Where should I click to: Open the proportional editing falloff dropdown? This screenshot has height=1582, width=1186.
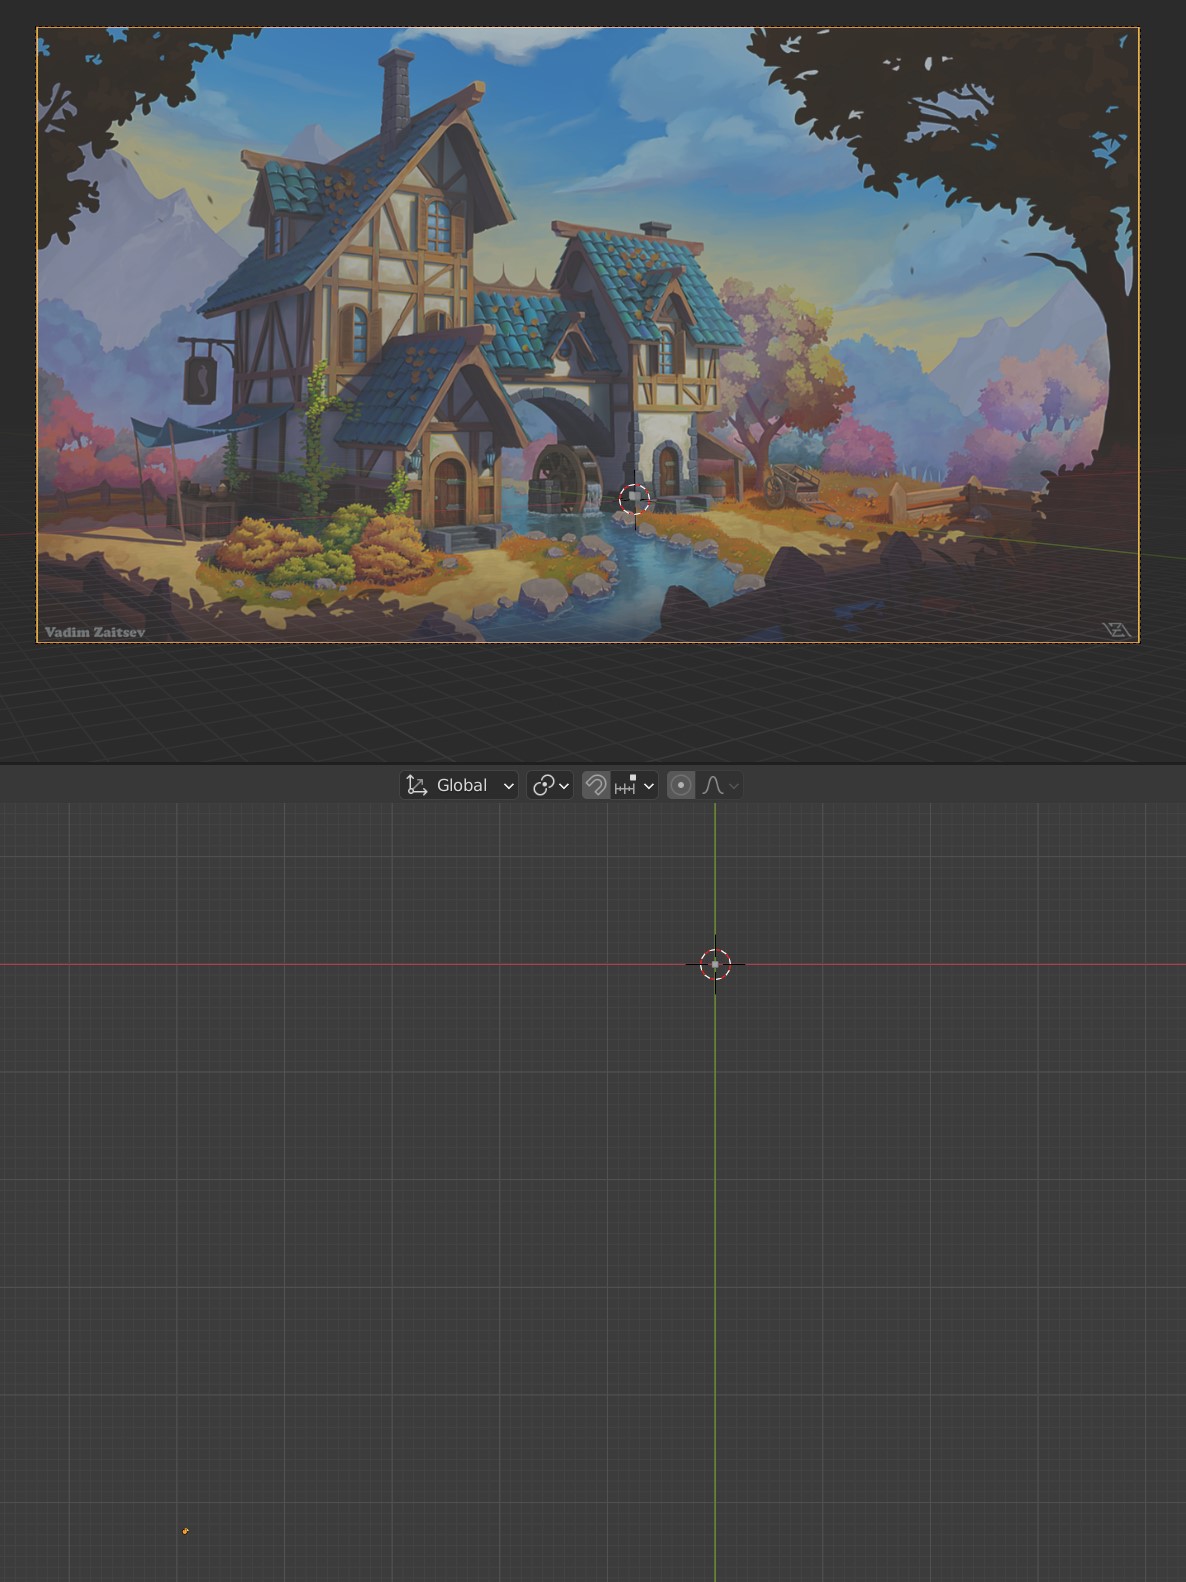click(720, 785)
